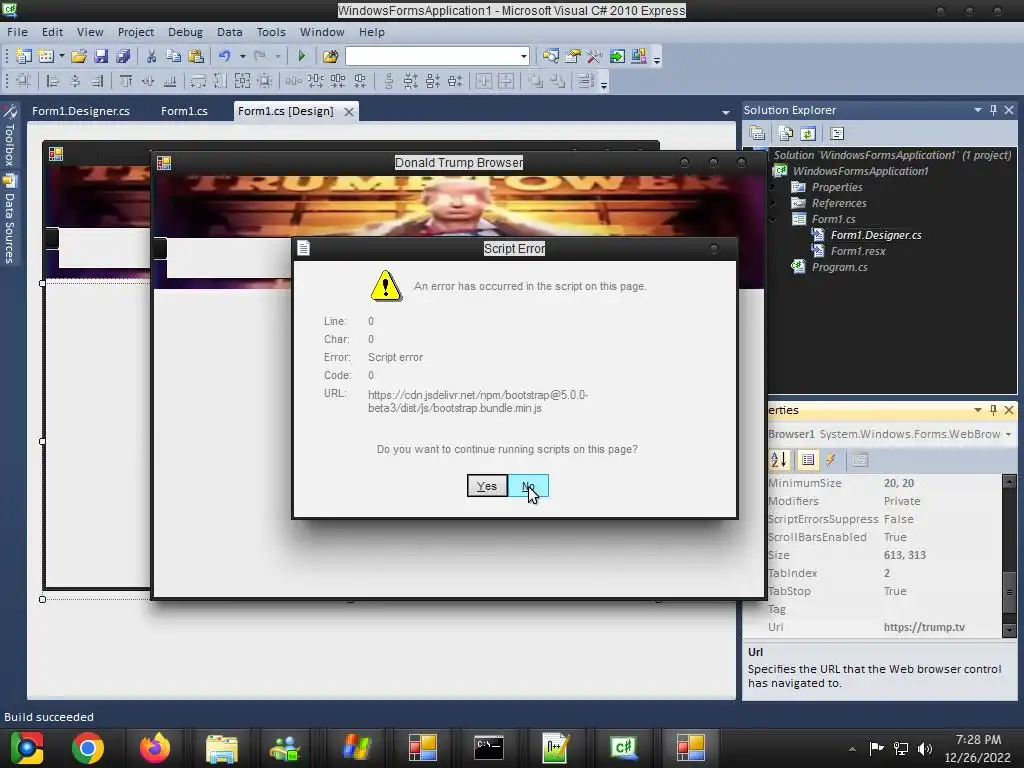Open the document tabs list dropdown arrow
Image resolution: width=1024 pixels, height=768 pixels.
coord(726,113)
